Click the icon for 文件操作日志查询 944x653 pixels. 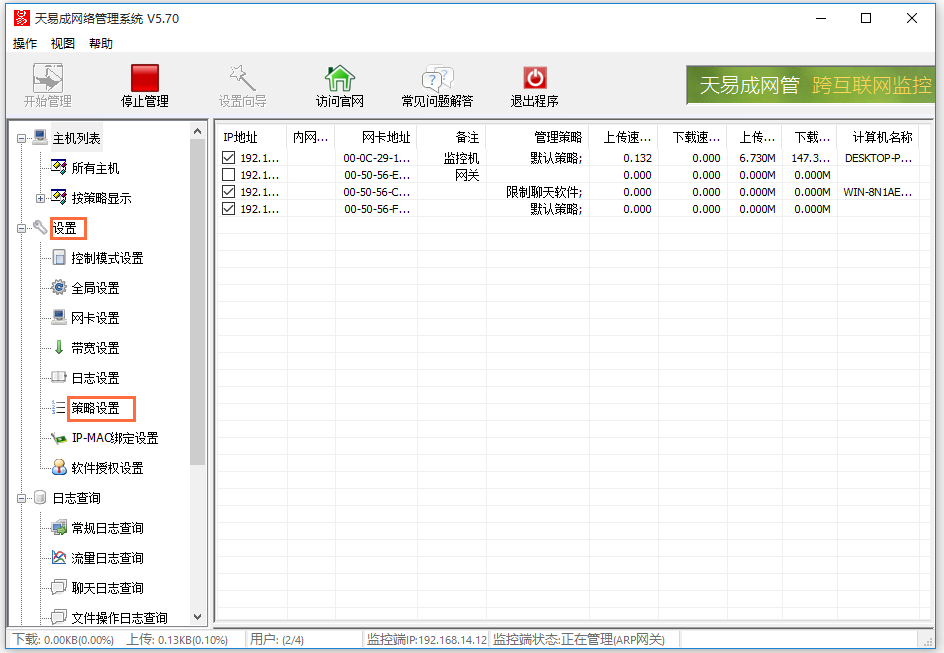[59, 617]
